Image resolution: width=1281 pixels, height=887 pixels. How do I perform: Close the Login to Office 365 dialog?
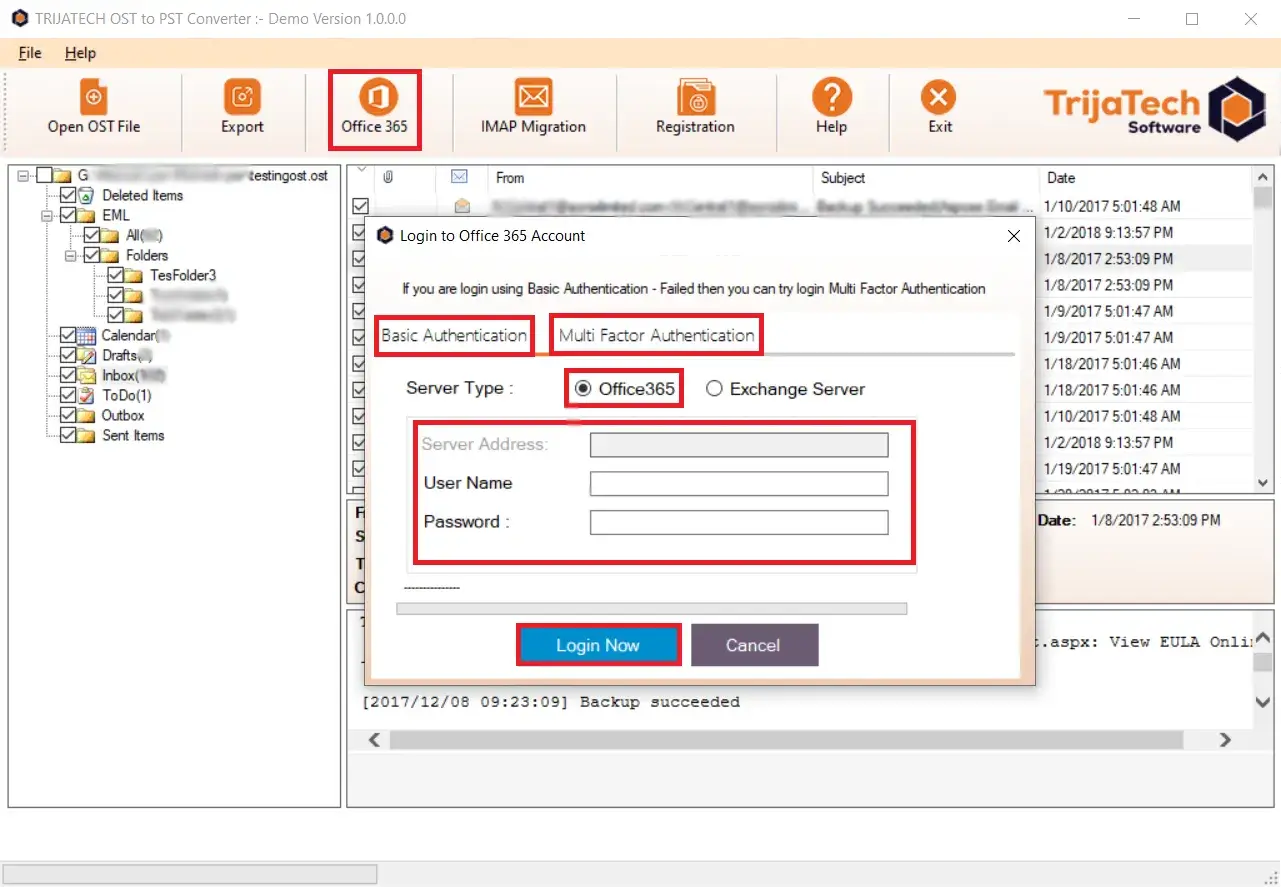[x=1014, y=236]
